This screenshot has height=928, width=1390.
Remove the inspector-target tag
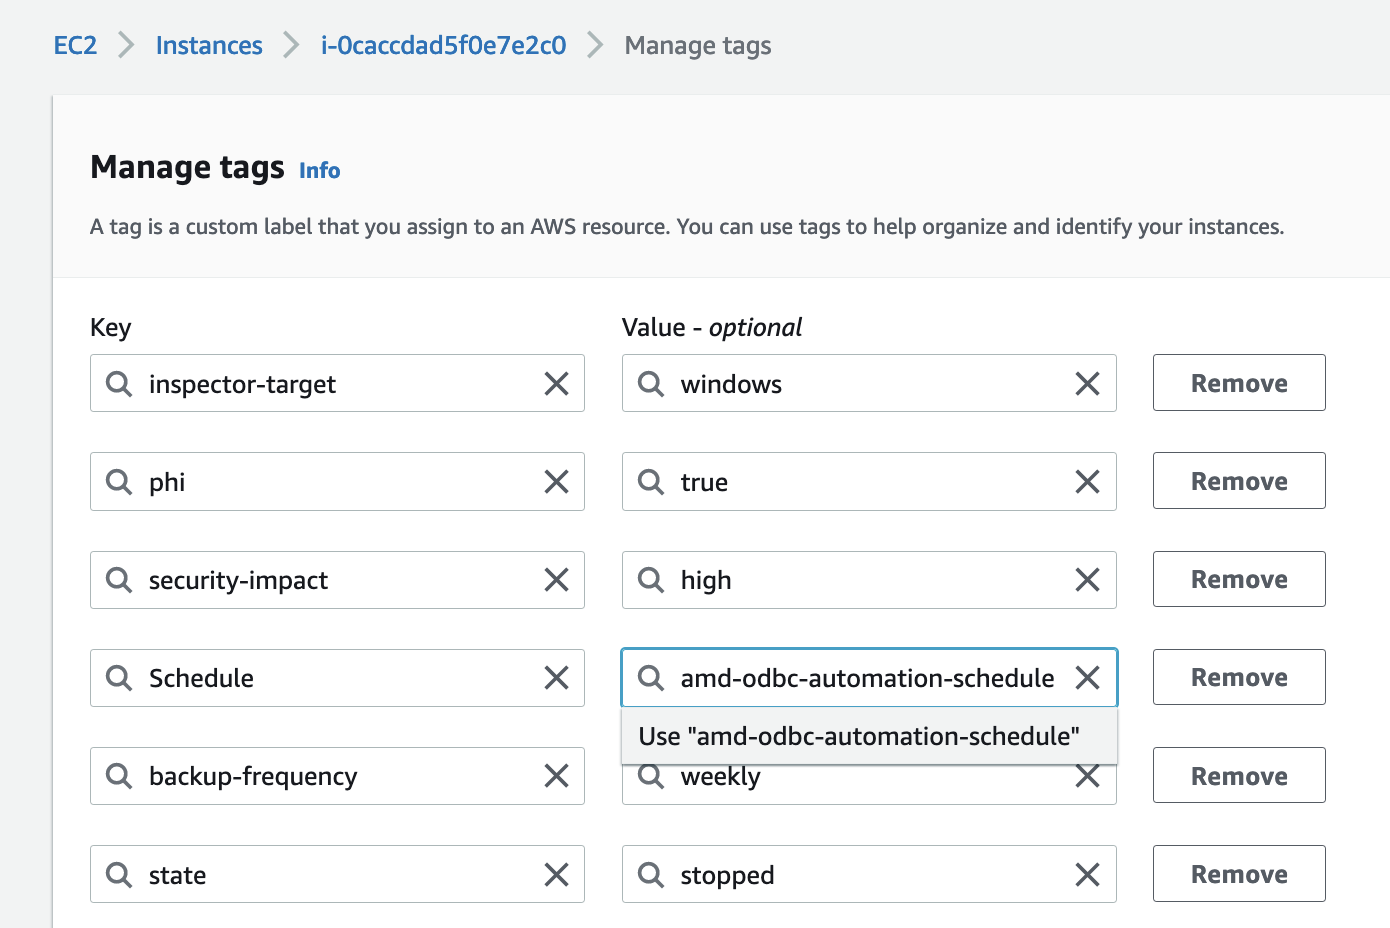coord(1238,383)
